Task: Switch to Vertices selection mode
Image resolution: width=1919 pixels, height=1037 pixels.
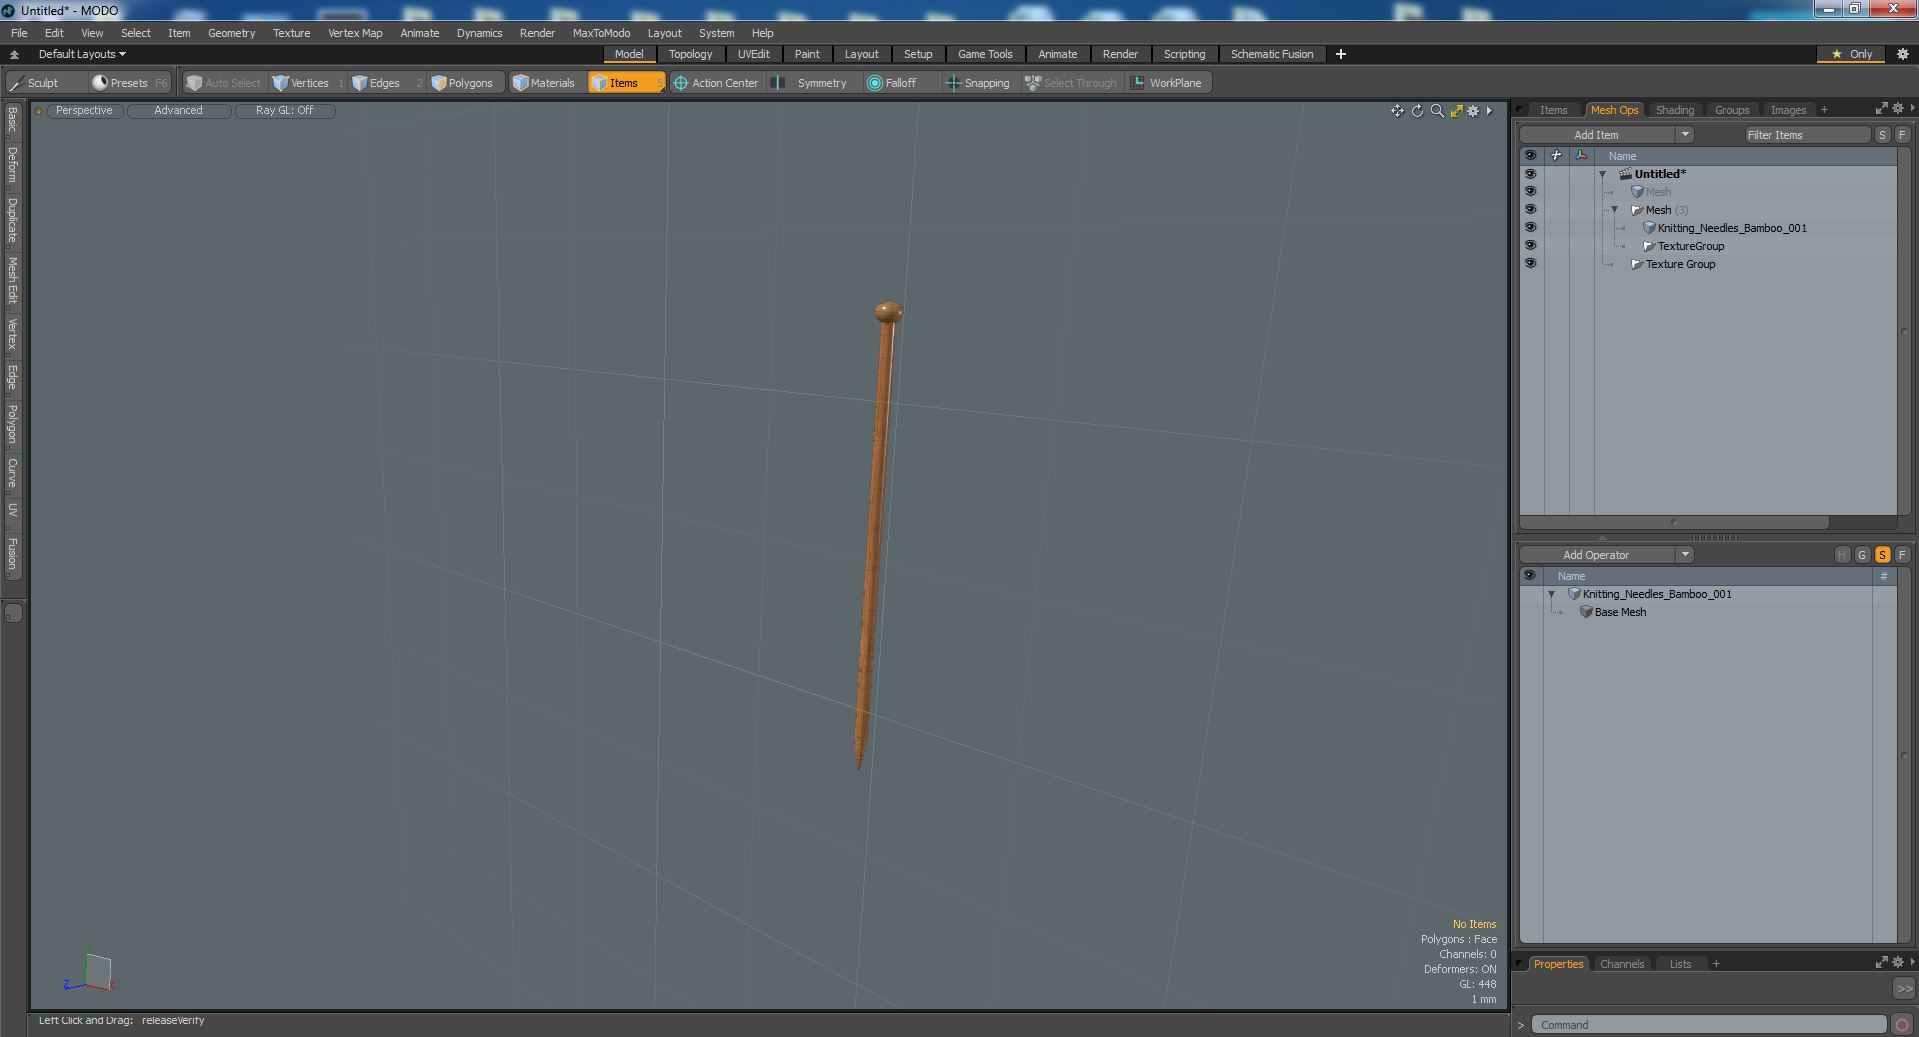Action: (x=307, y=83)
